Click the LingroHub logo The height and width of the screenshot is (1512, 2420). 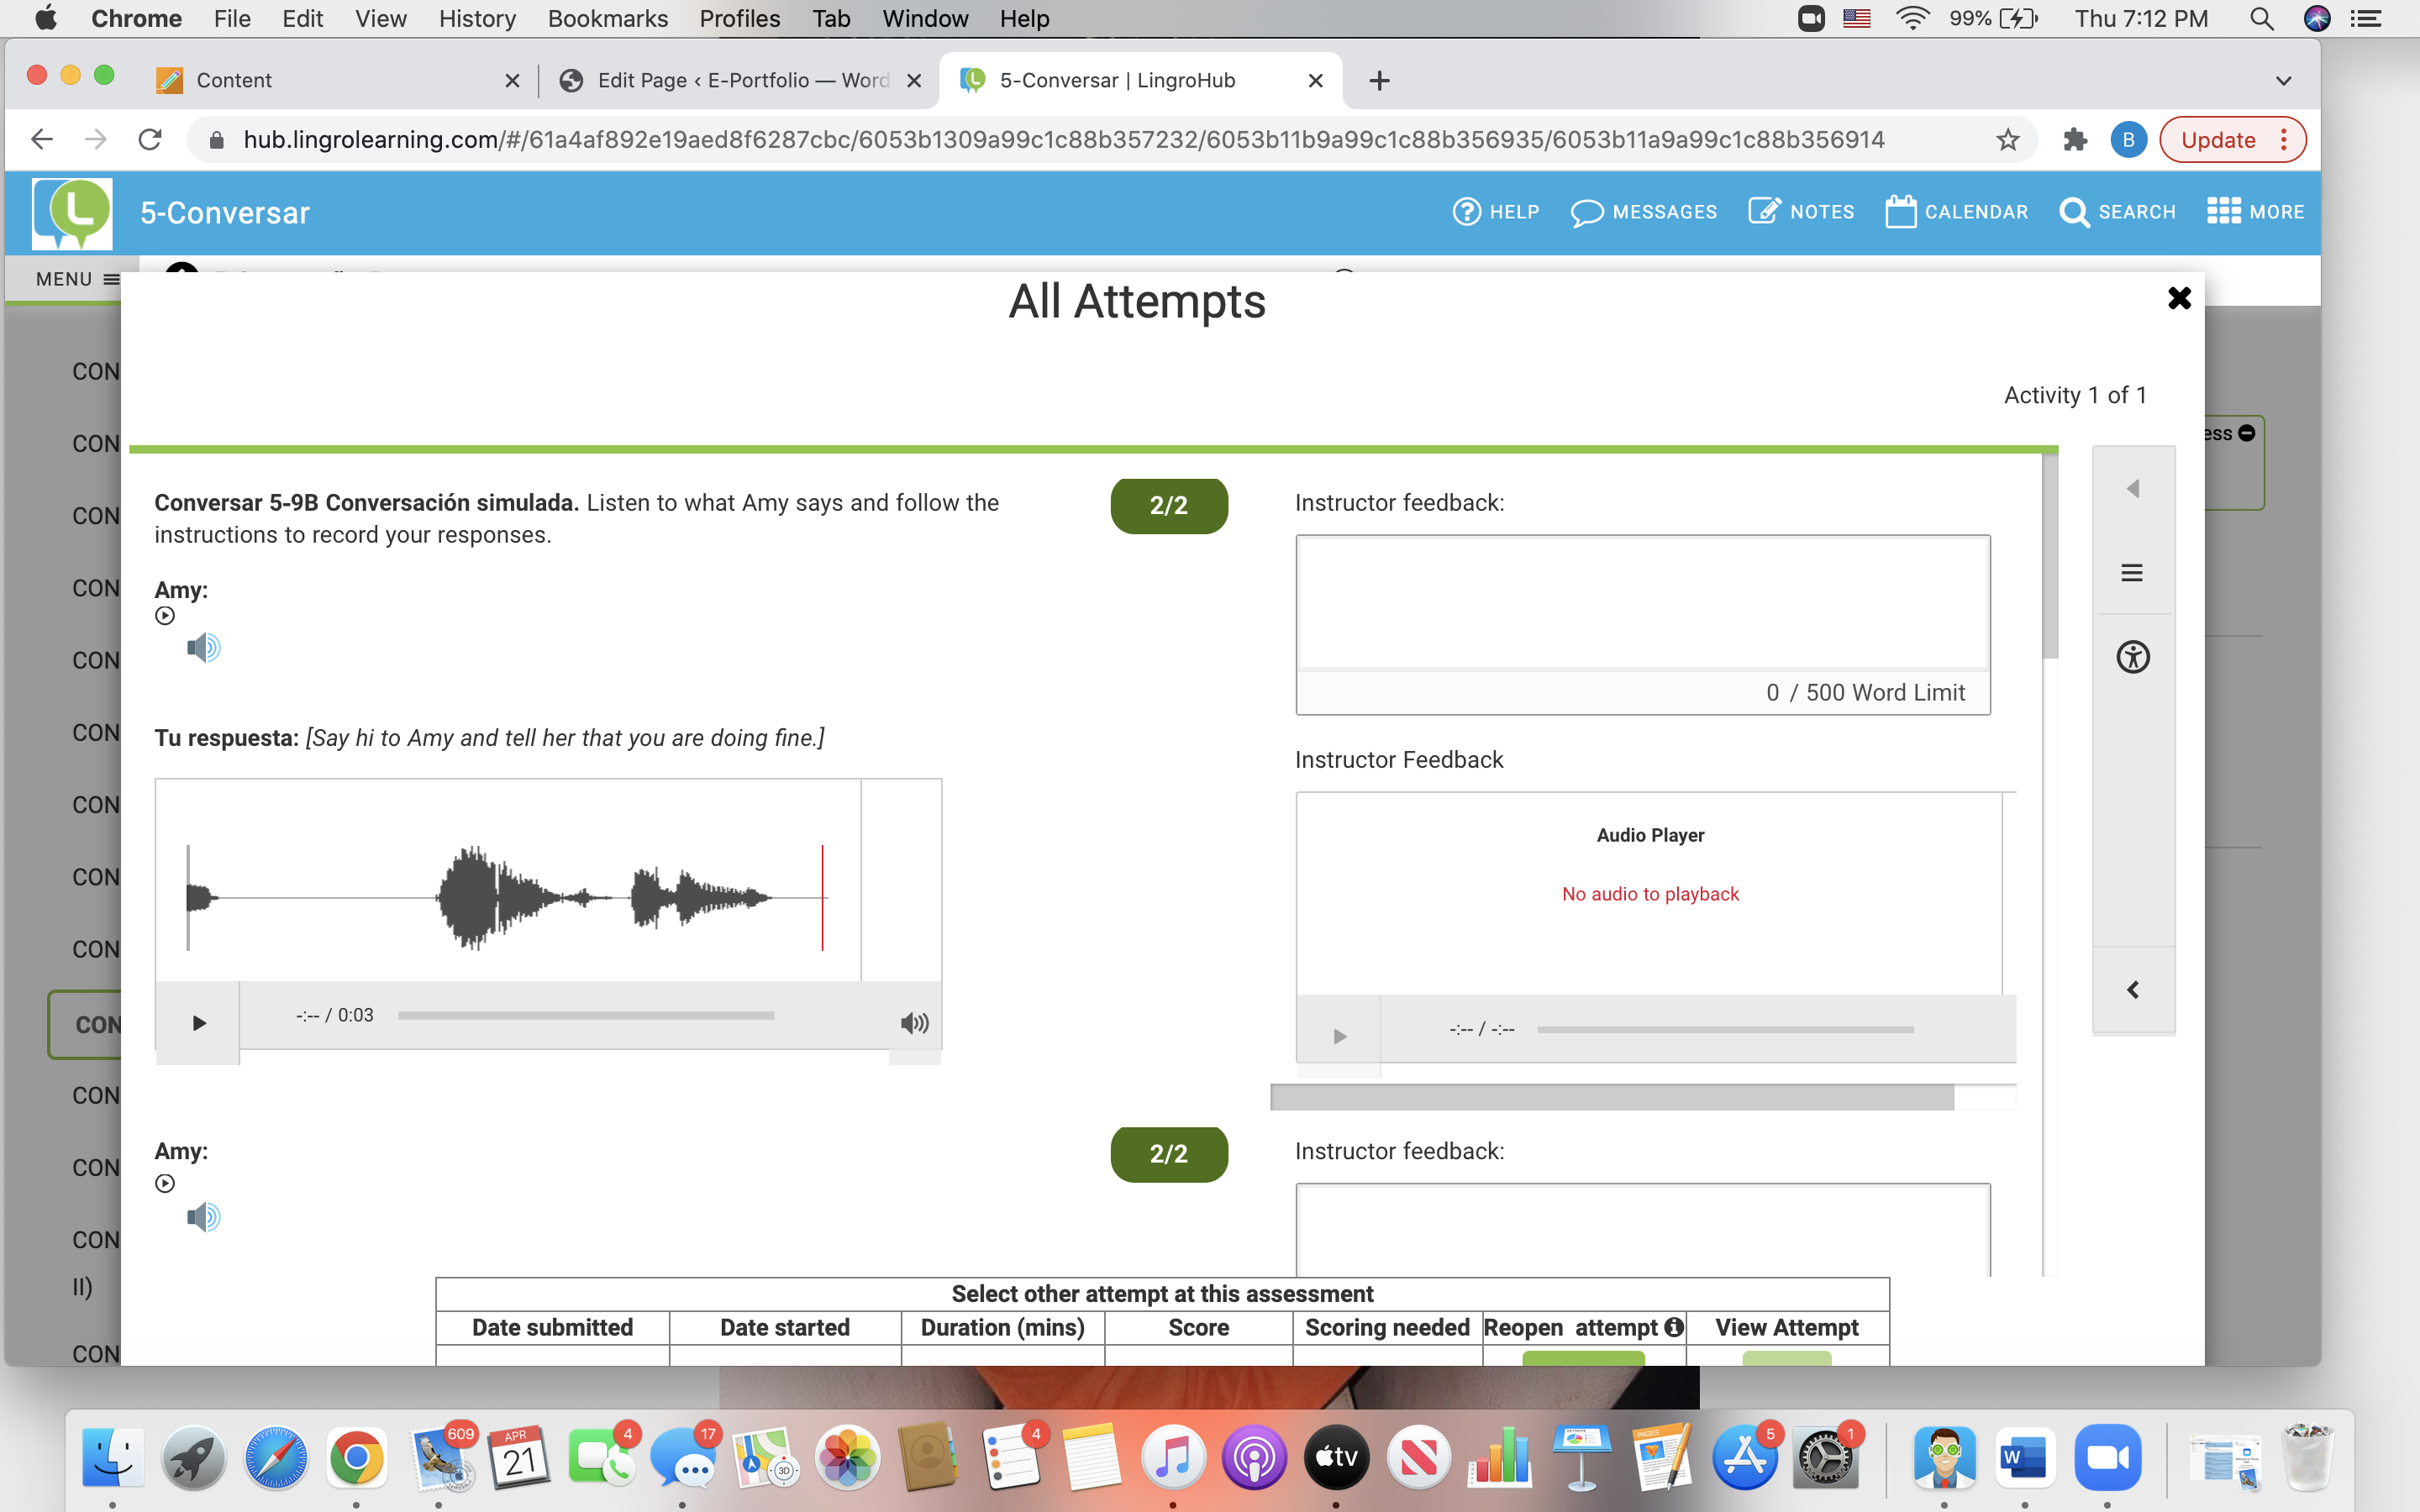[x=72, y=213]
